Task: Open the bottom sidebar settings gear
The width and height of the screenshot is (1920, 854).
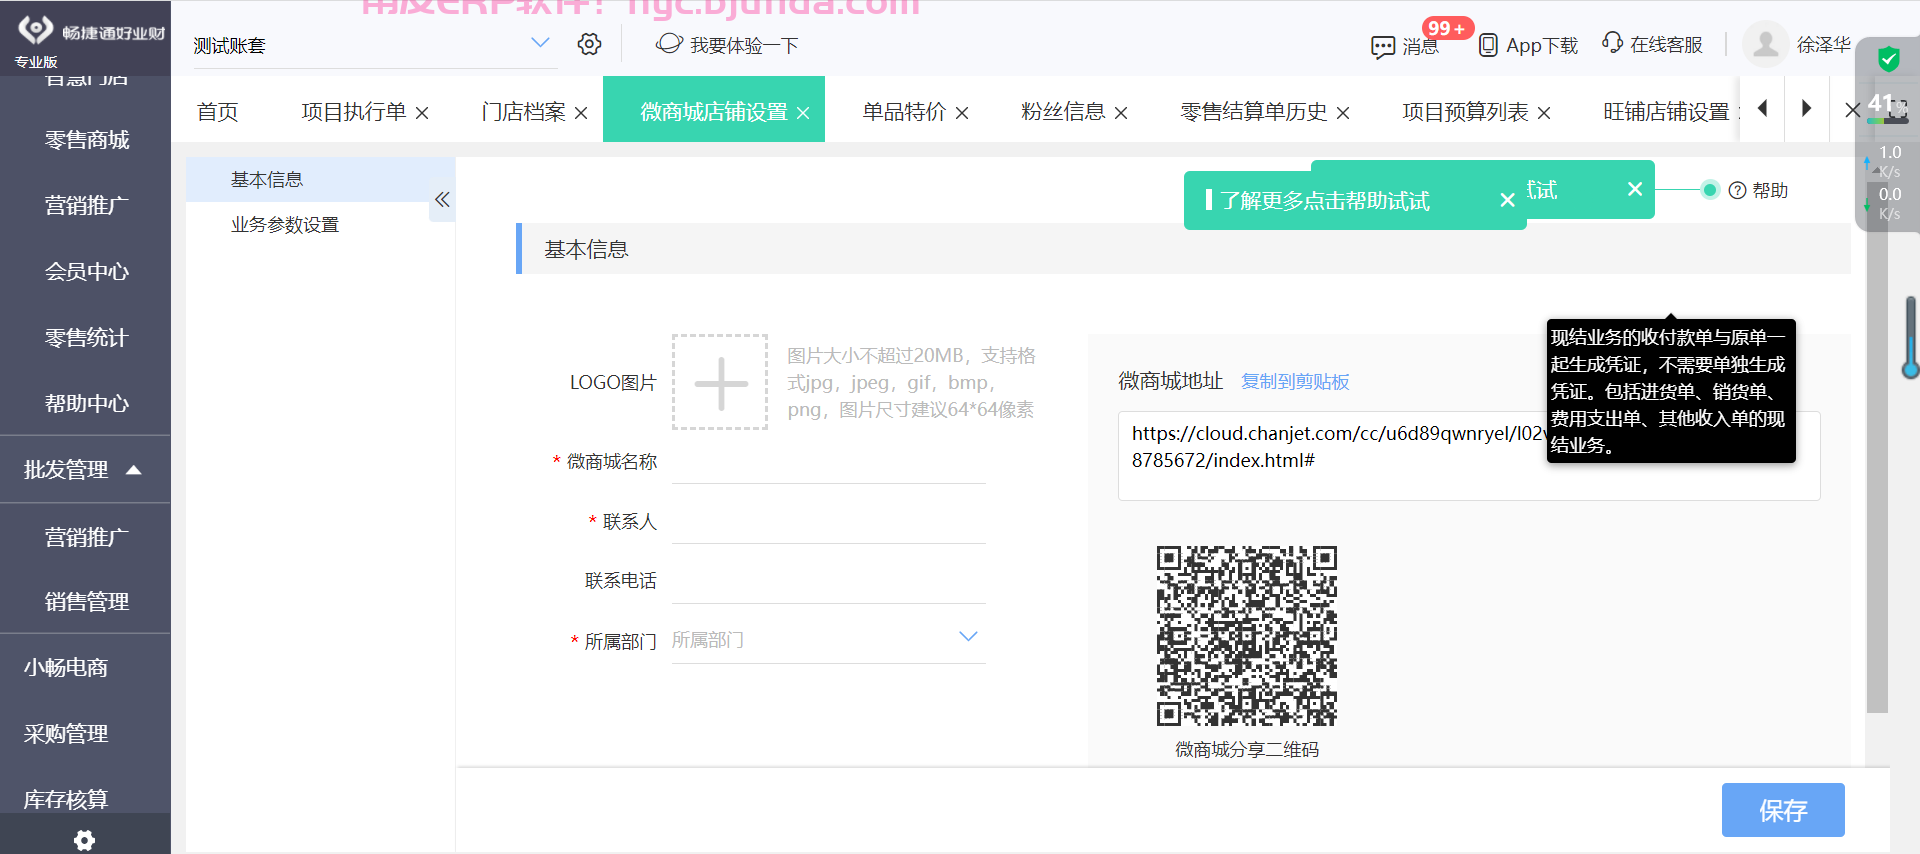Action: tap(85, 840)
